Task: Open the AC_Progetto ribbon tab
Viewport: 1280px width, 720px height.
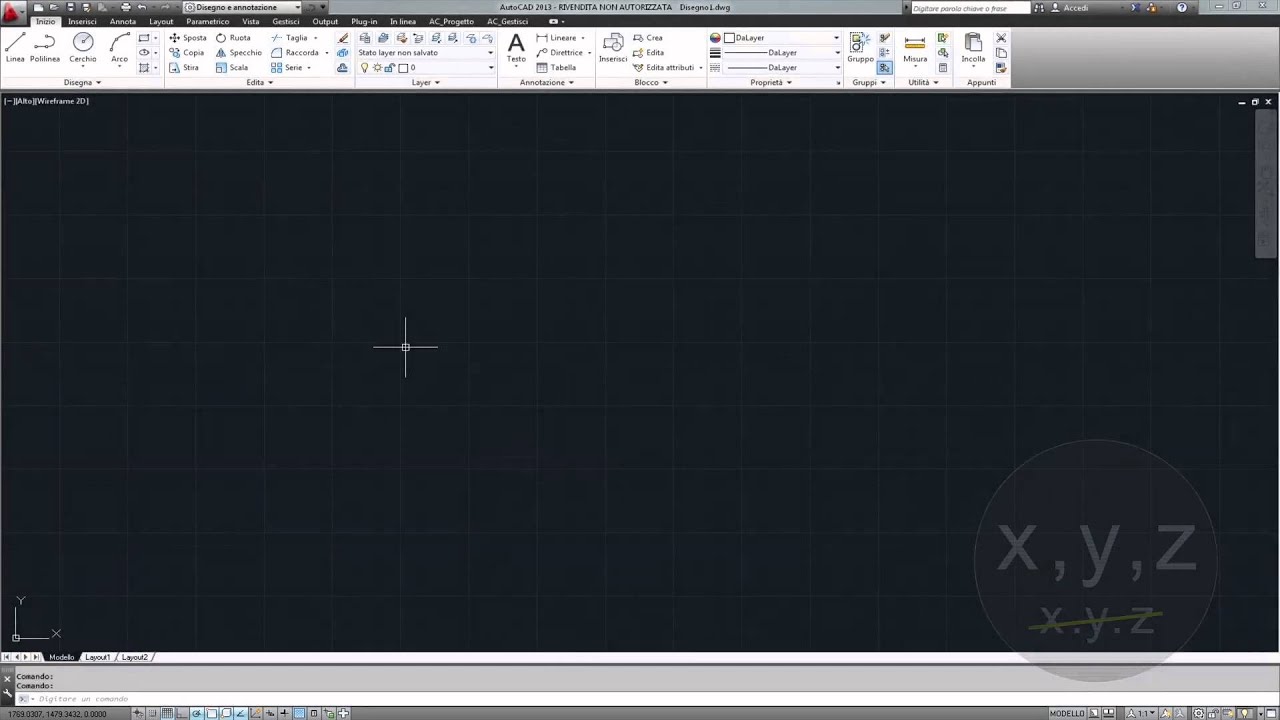Action: coord(451,21)
